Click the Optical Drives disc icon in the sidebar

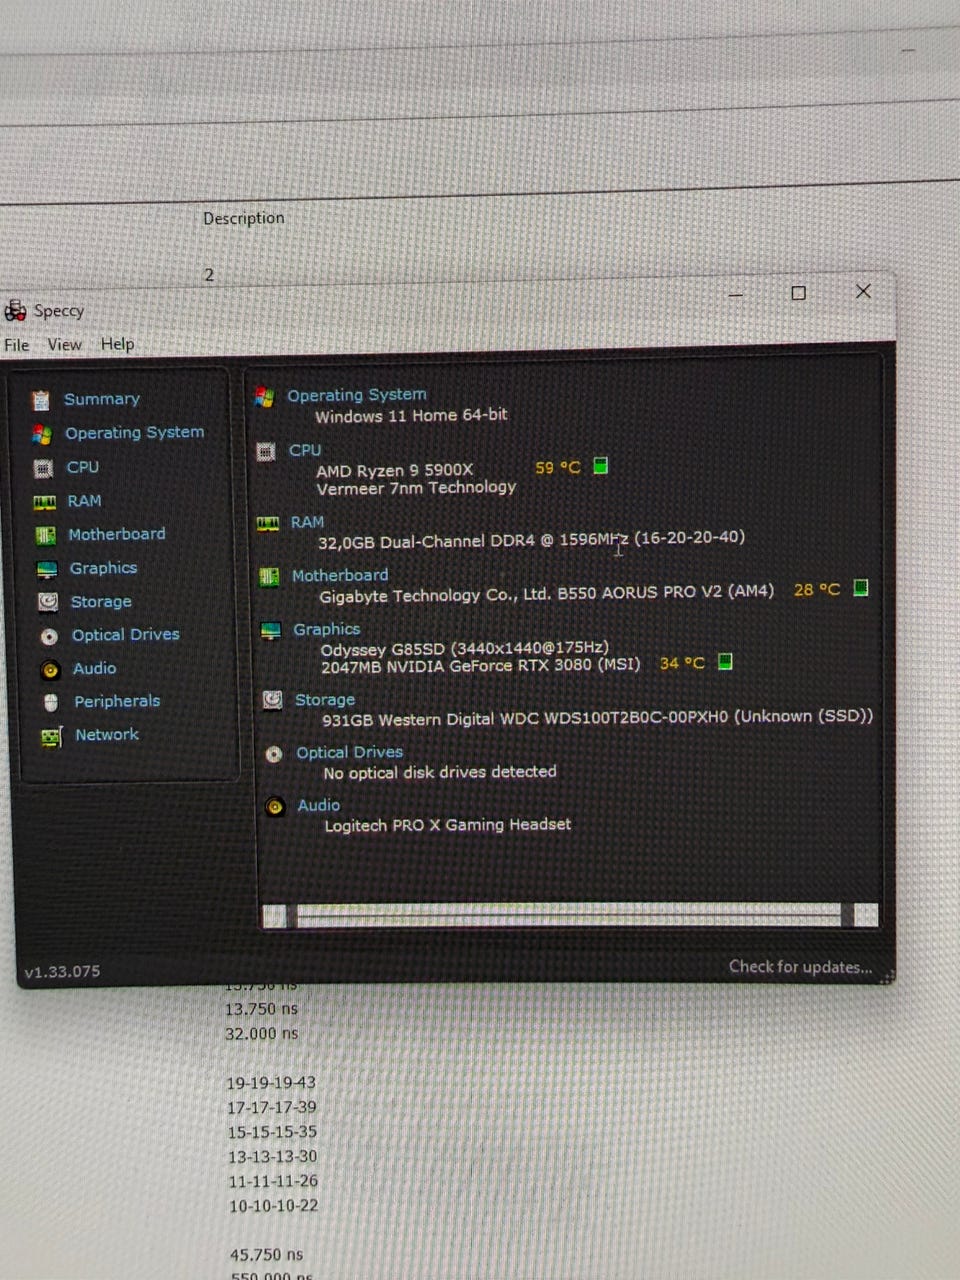coord(49,636)
